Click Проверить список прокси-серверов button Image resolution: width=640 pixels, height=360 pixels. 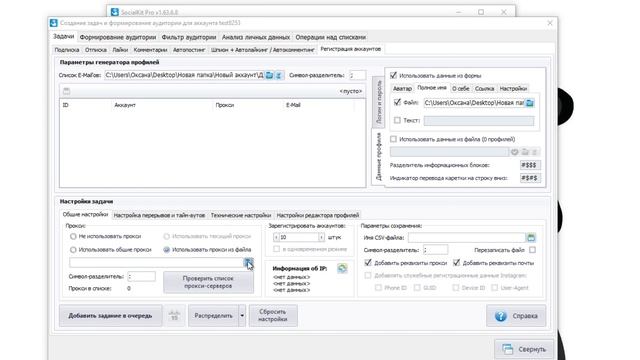(208, 282)
